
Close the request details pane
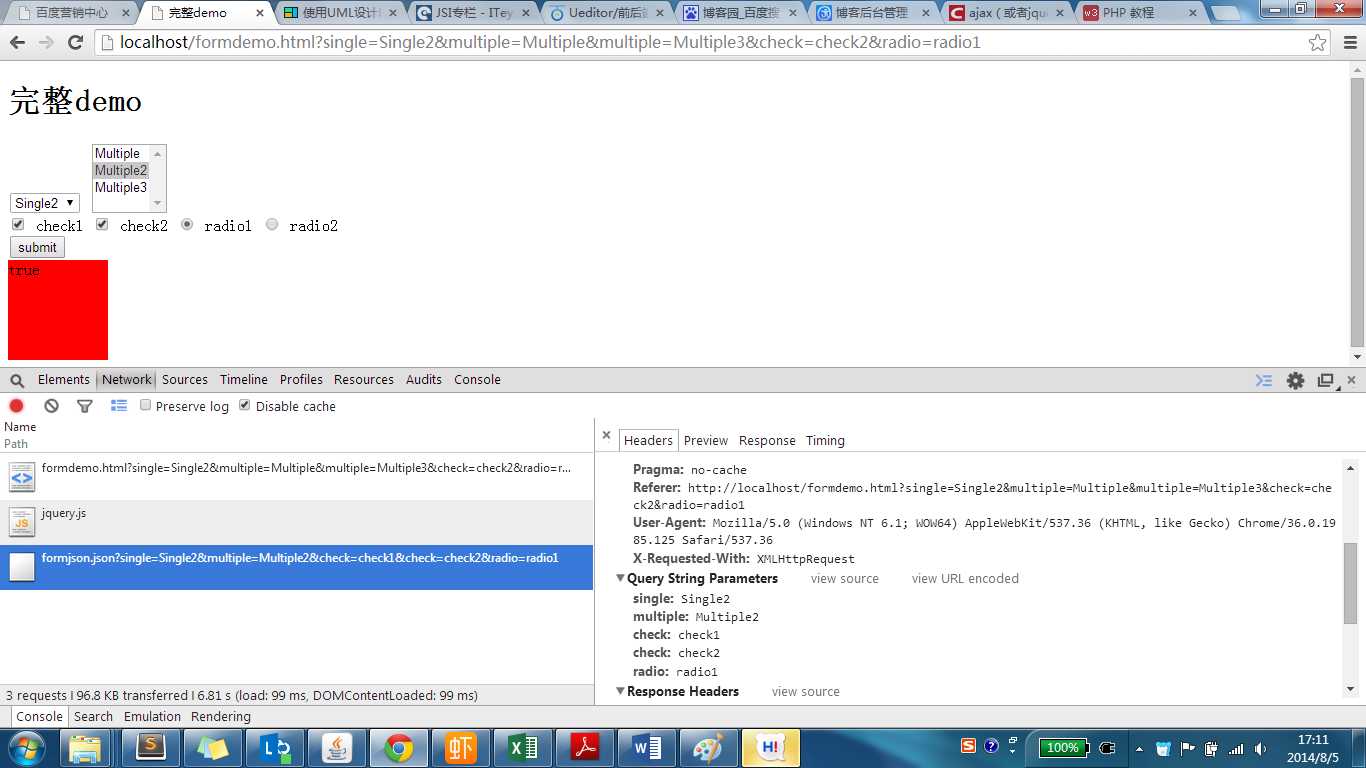pos(606,435)
